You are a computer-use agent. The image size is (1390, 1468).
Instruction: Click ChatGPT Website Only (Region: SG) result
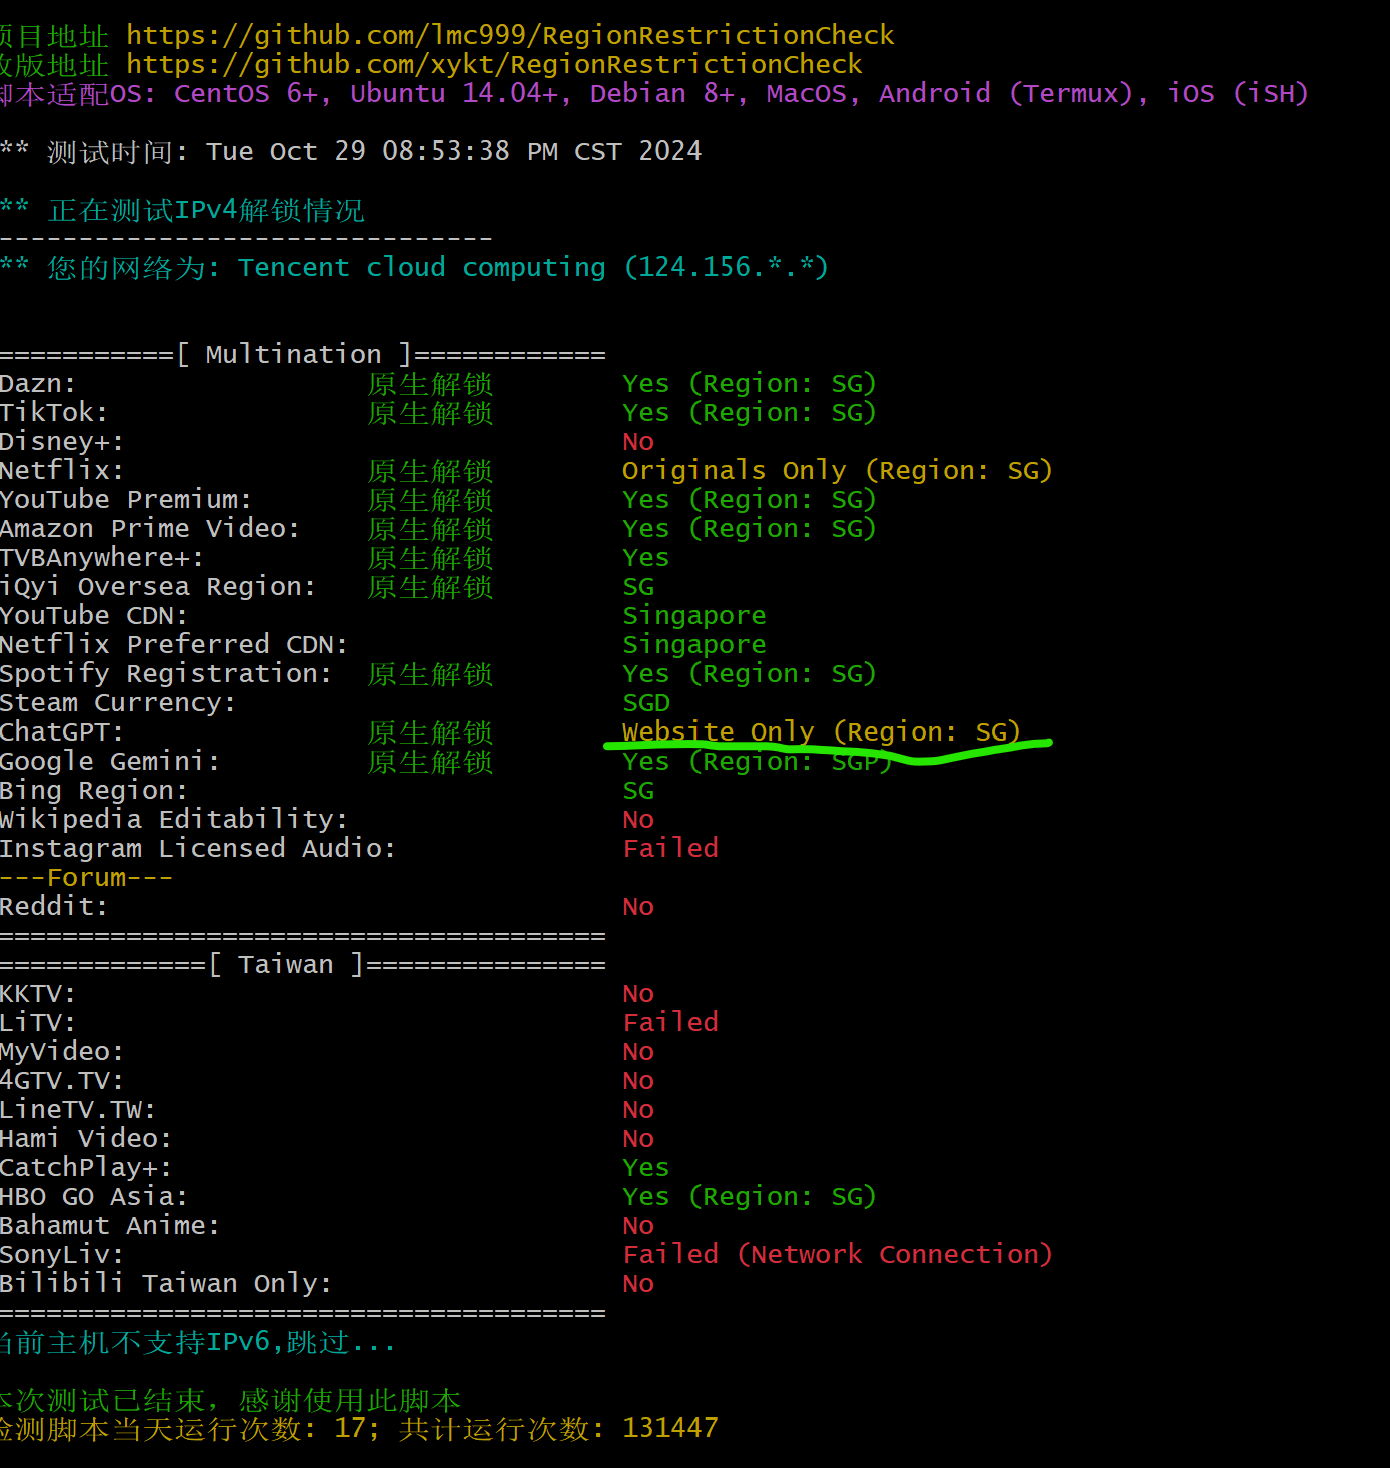821,732
